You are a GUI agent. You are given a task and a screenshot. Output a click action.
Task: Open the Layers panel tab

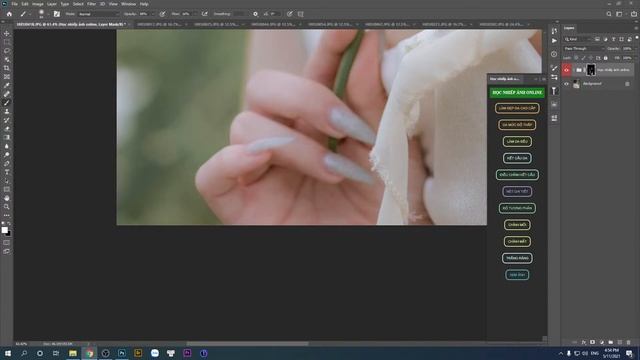pyautogui.click(x=569, y=28)
